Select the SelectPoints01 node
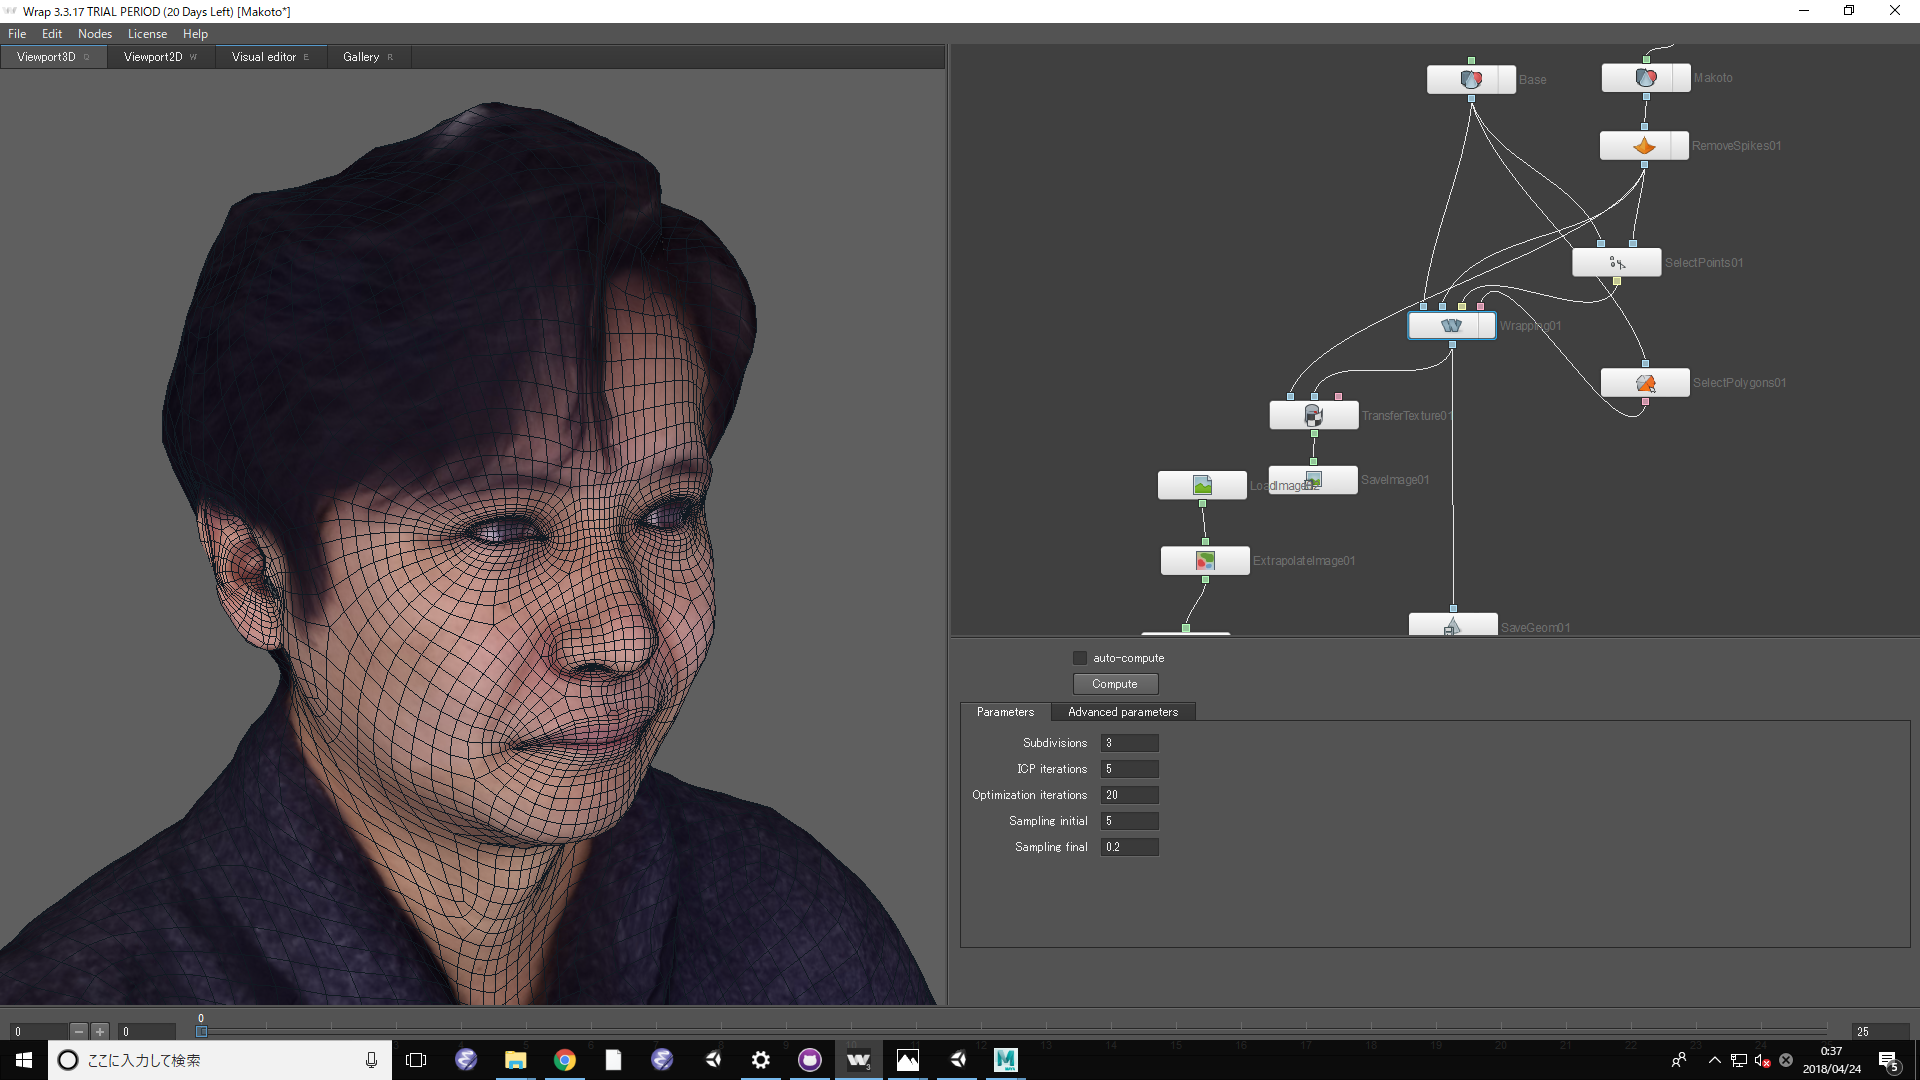This screenshot has width=1920, height=1080. click(x=1616, y=263)
